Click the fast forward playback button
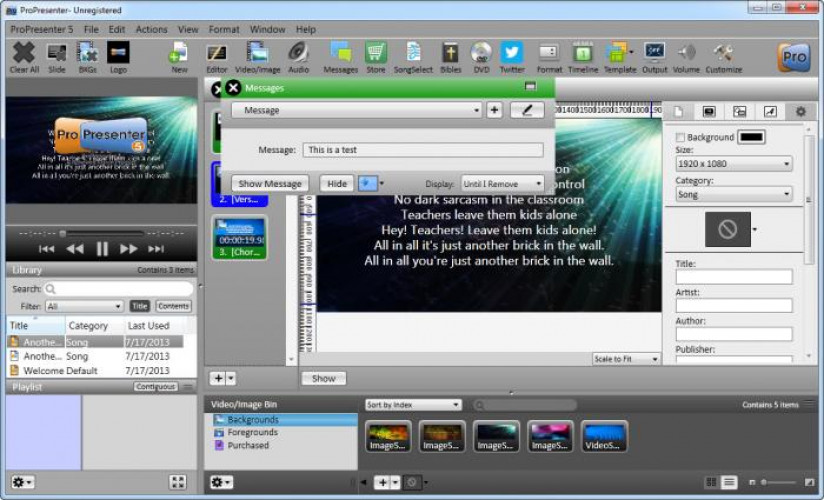 (129, 249)
